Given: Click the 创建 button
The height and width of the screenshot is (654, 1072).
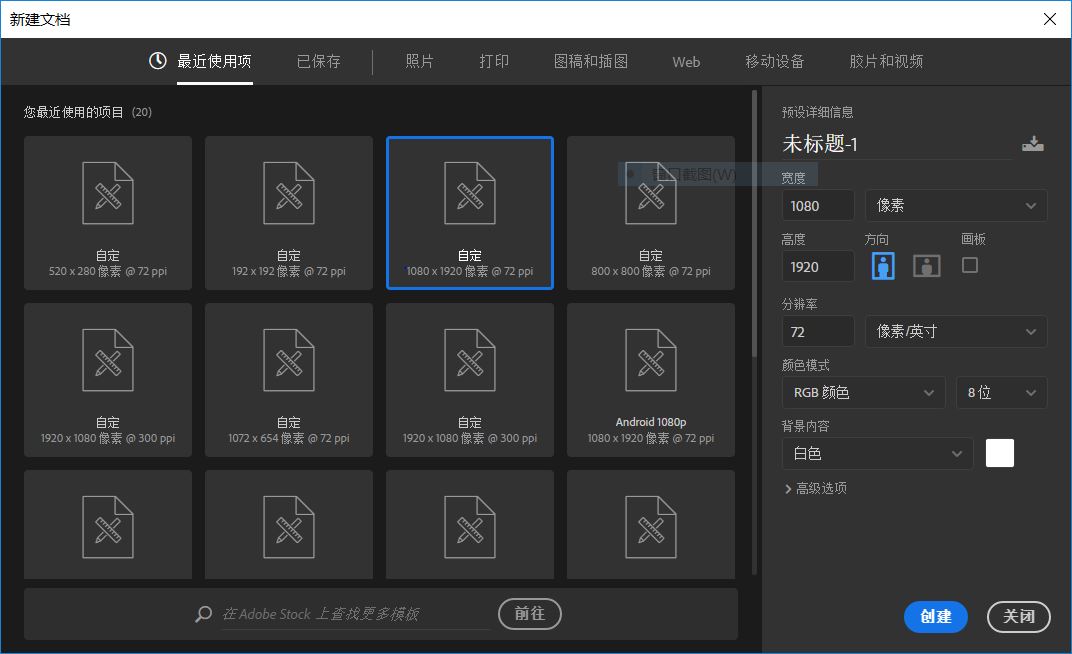Looking at the screenshot, I should [x=936, y=617].
